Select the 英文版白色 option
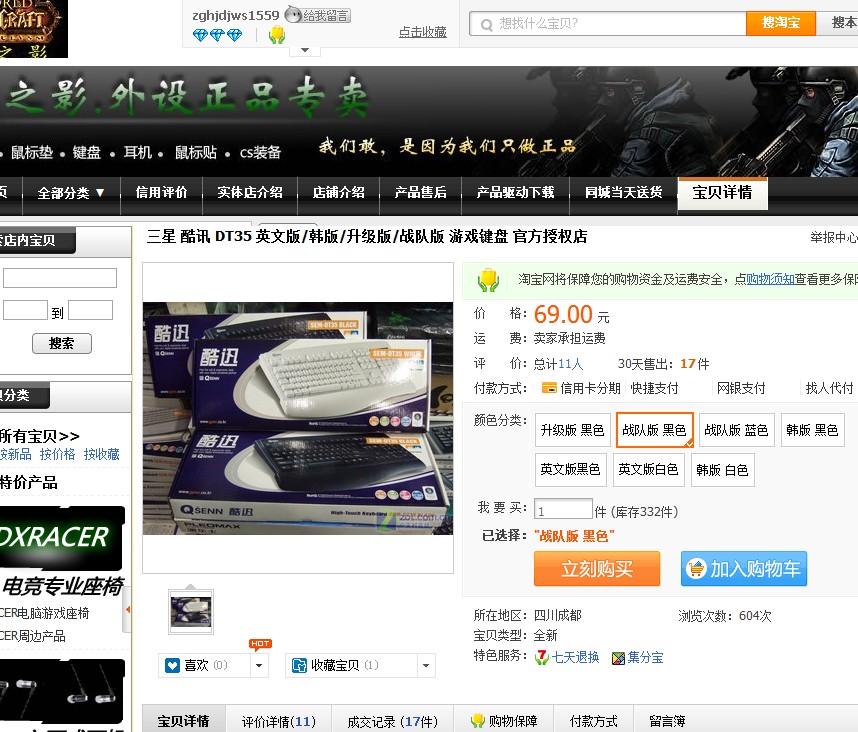The height and width of the screenshot is (732, 858). (x=648, y=469)
